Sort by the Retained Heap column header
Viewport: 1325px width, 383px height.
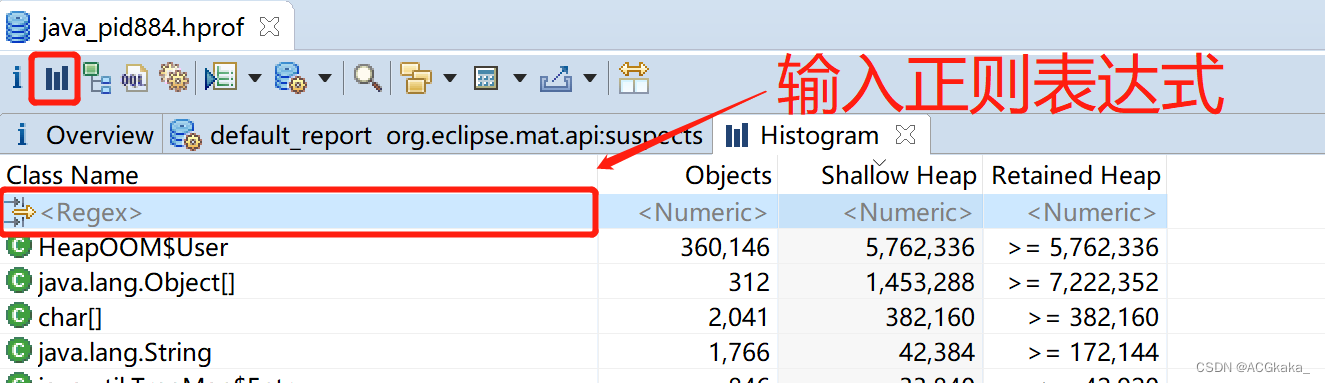pyautogui.click(x=1075, y=175)
